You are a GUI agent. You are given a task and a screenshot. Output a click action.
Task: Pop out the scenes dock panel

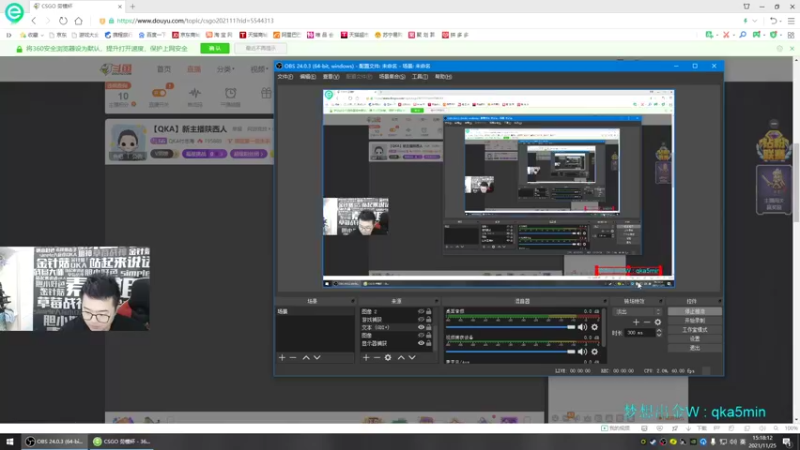coord(352,301)
